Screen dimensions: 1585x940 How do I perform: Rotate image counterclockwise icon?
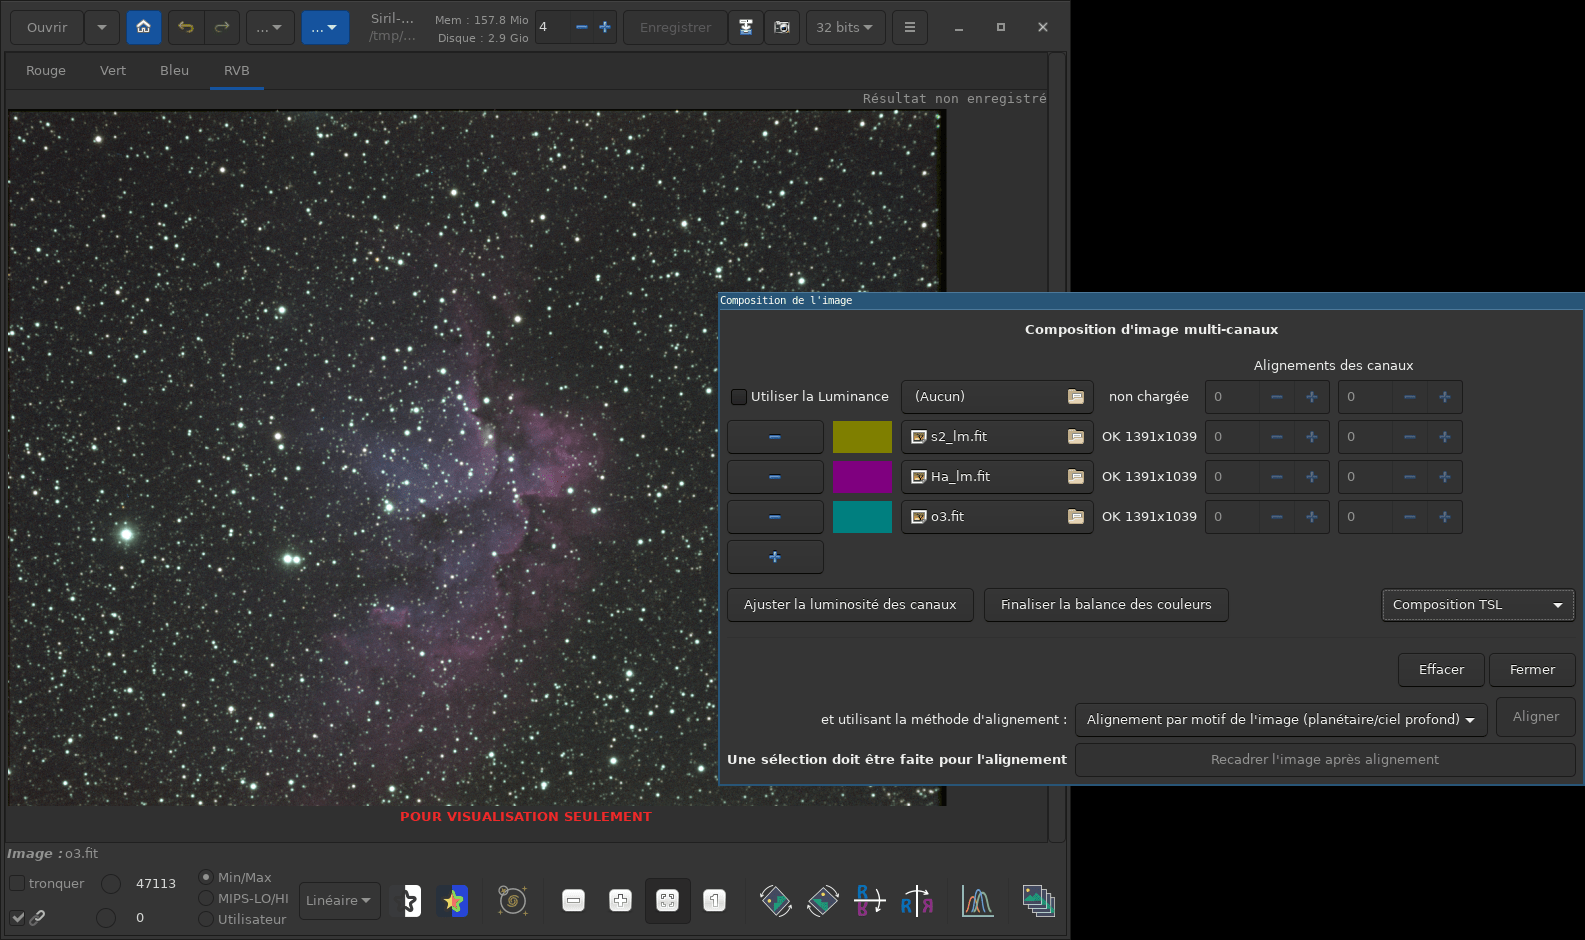click(x=776, y=901)
